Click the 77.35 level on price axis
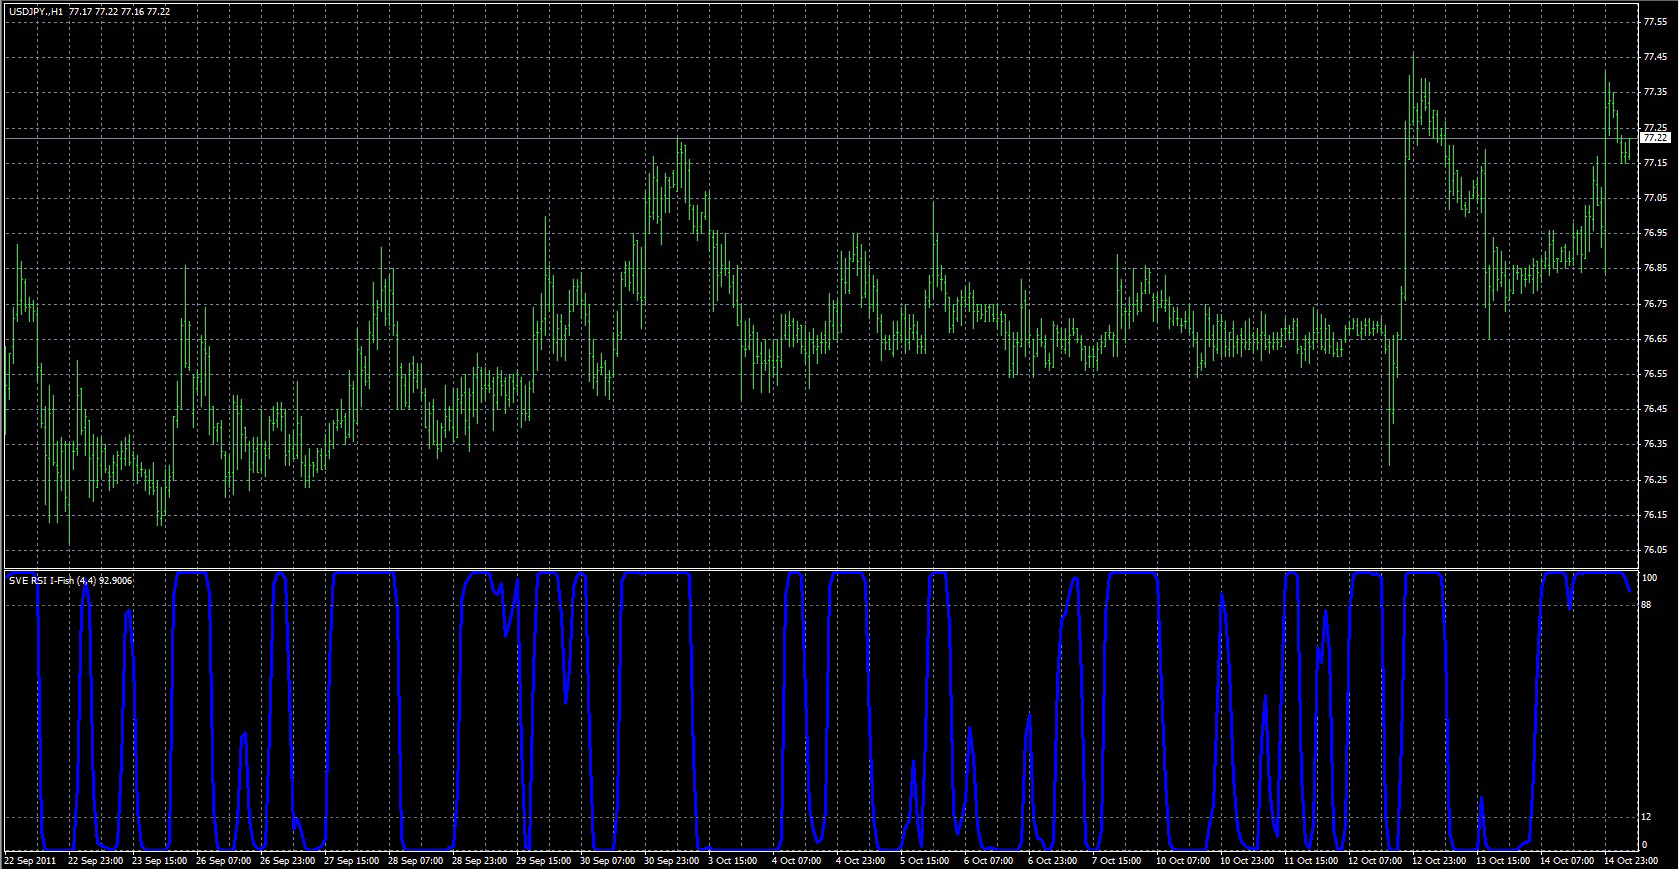This screenshot has height=869, width=1680. coord(1654,92)
